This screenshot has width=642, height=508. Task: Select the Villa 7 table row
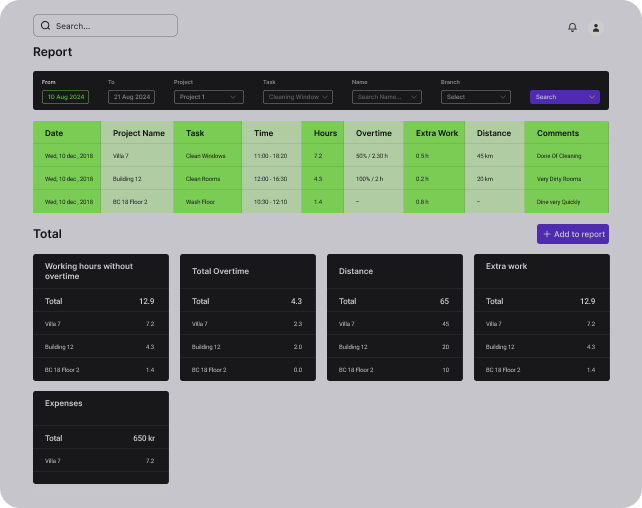tap(320, 156)
